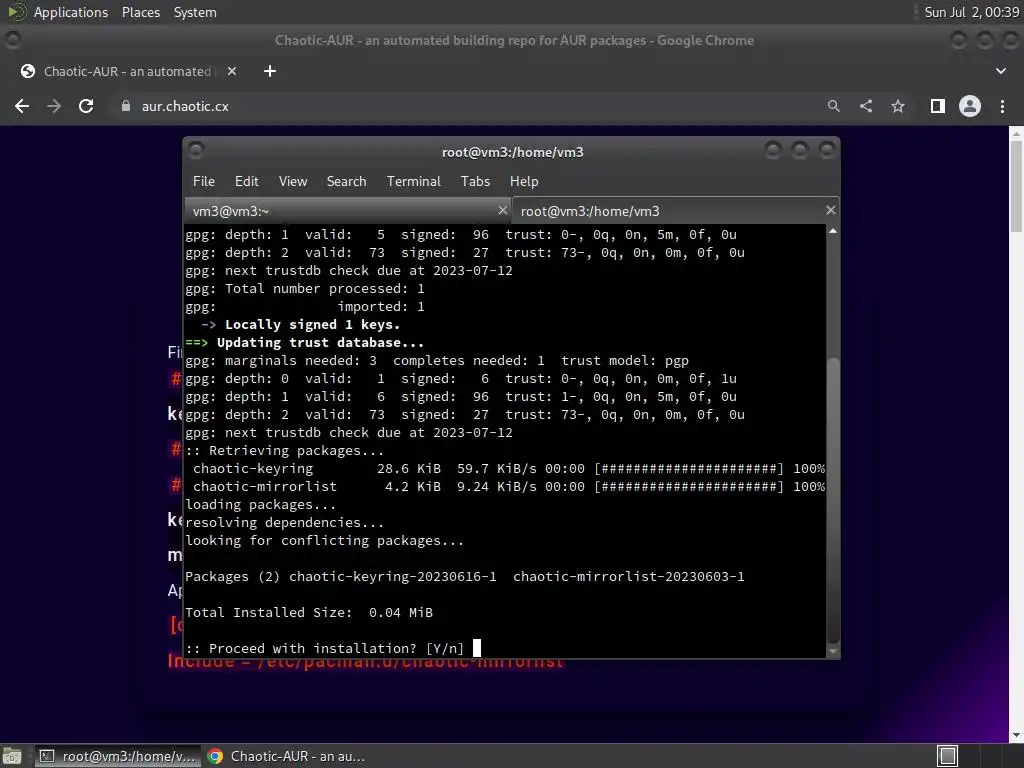Click 'Locally signed 1 keys.' line

300,325
